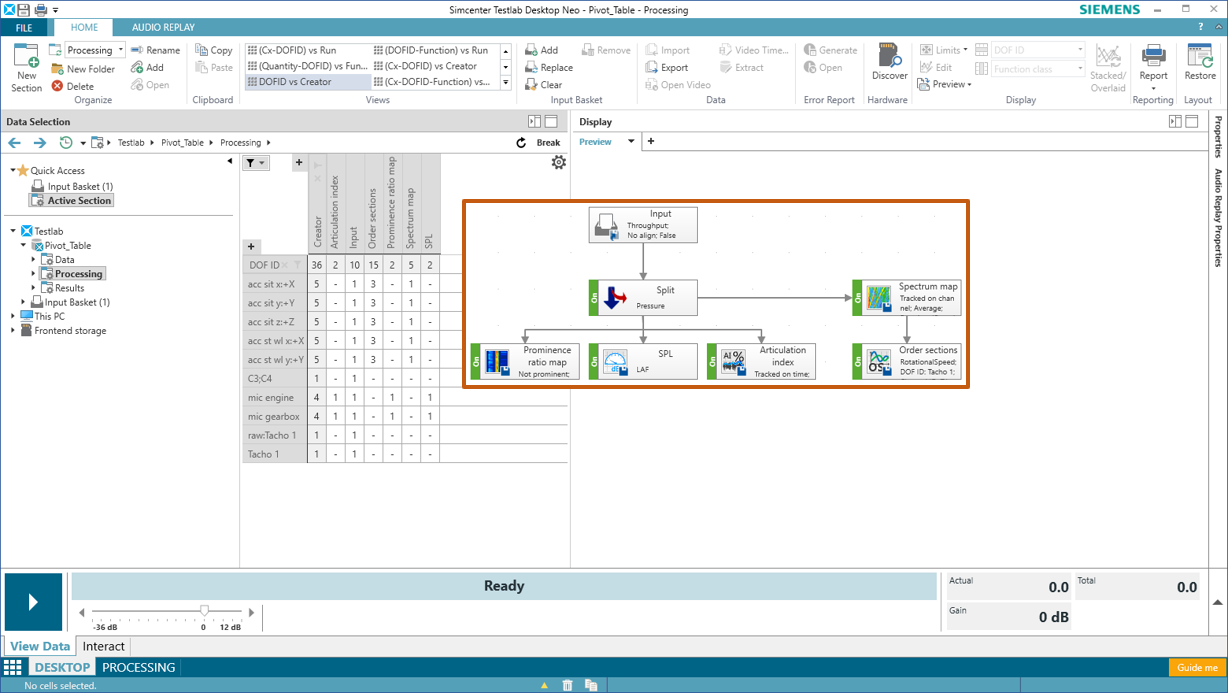
Task: Click the Report printer icon
Action: 1153,57
